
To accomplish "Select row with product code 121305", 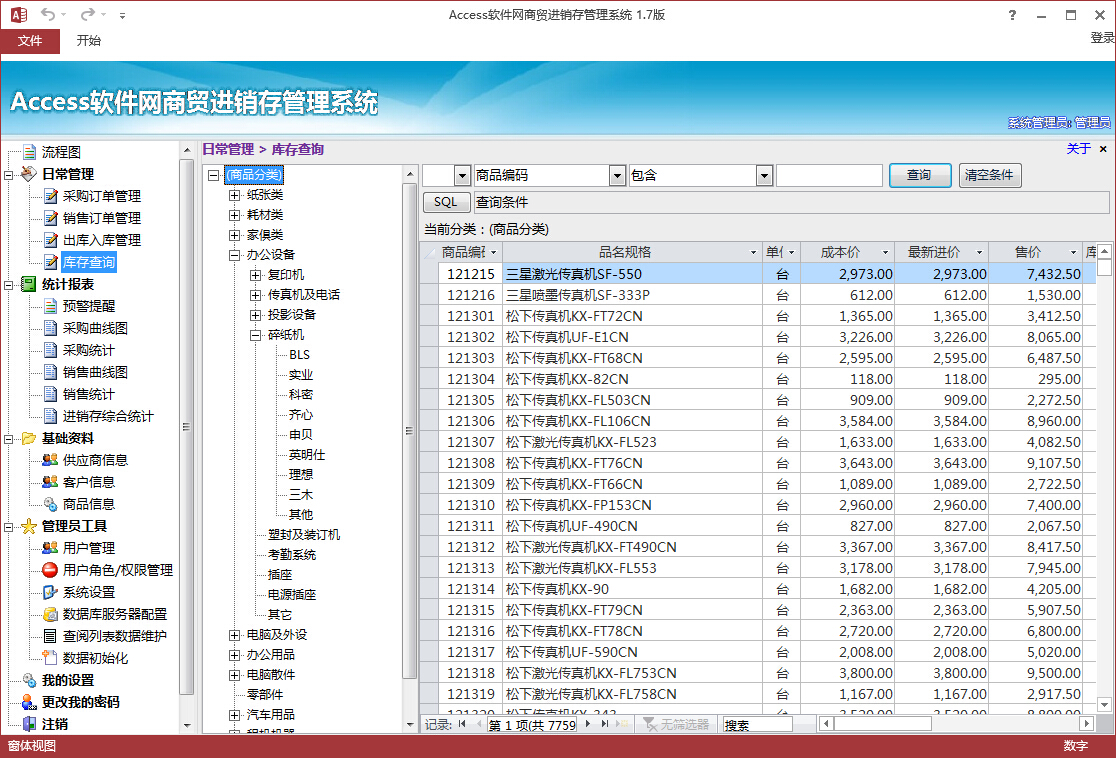I will 758,400.
